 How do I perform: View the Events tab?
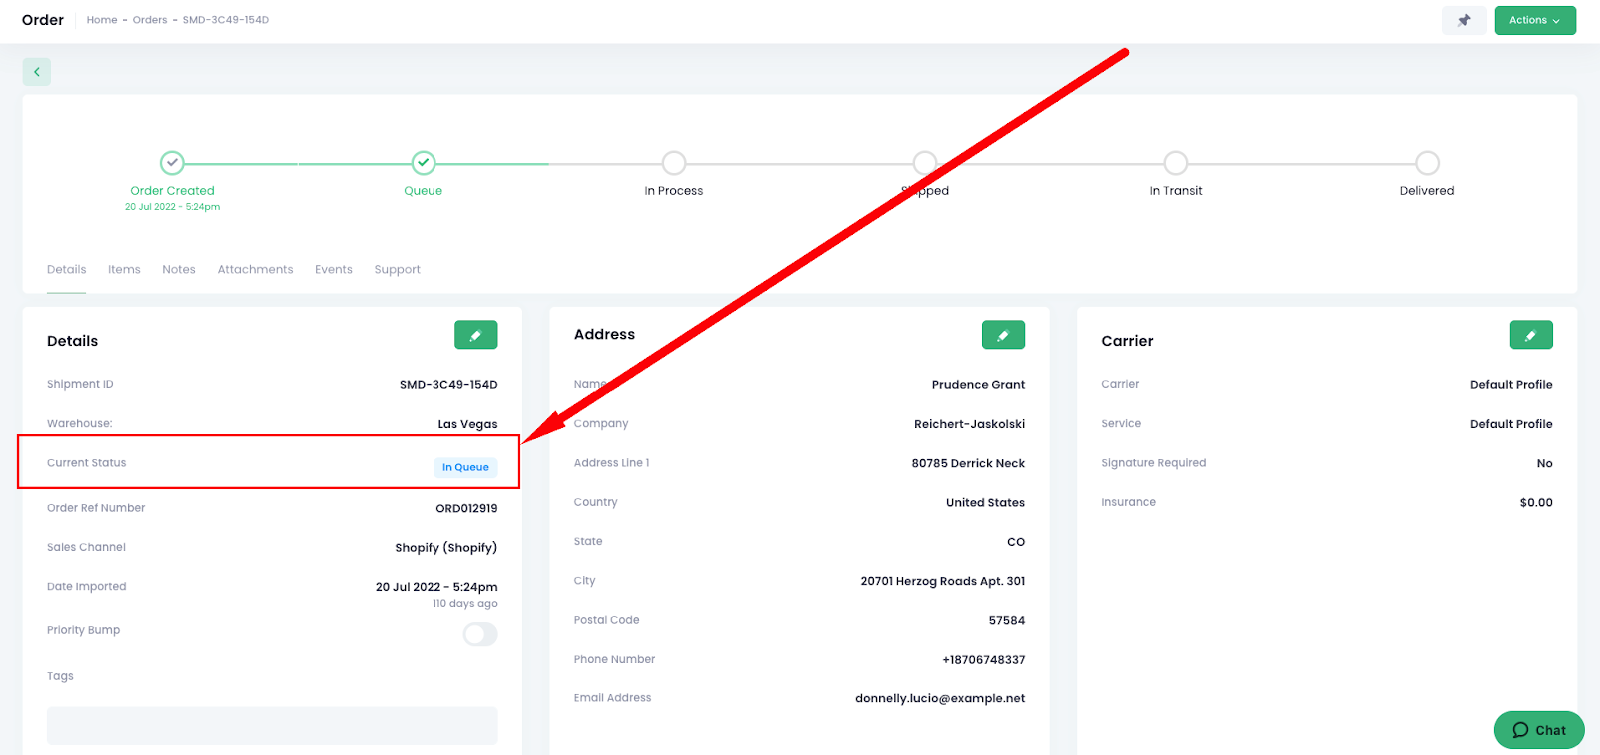pyautogui.click(x=334, y=270)
